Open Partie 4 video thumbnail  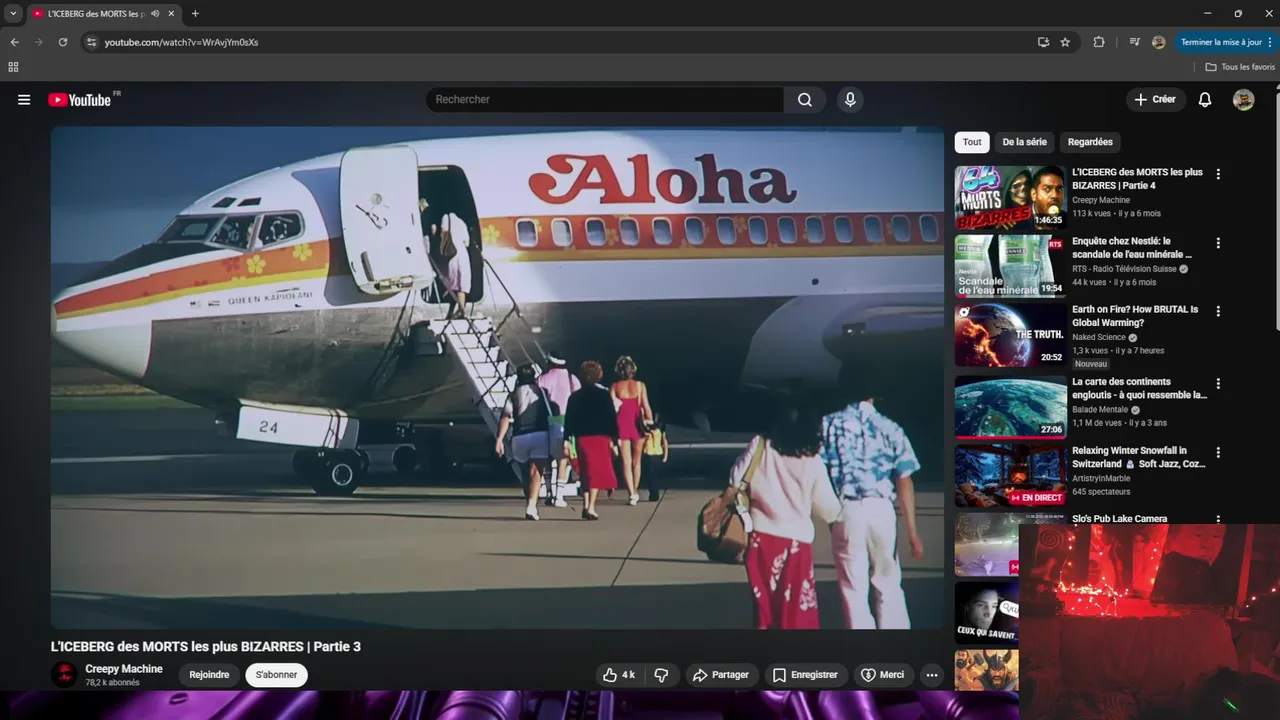pos(1010,198)
